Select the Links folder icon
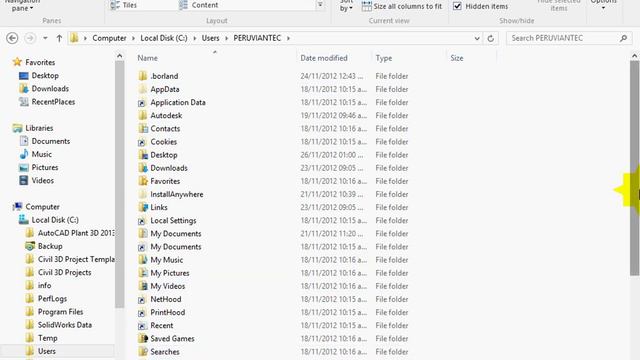Image resolution: width=640 pixels, height=360 pixels. (142, 207)
